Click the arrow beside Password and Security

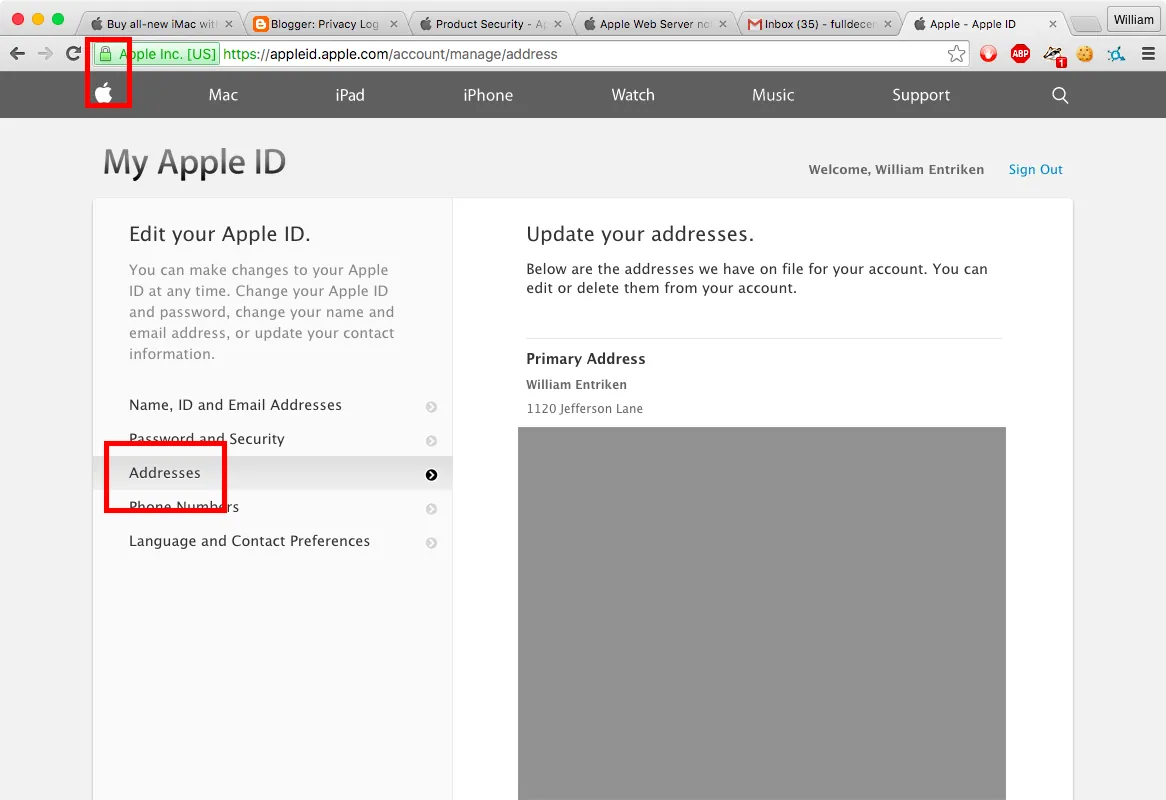[431, 441]
